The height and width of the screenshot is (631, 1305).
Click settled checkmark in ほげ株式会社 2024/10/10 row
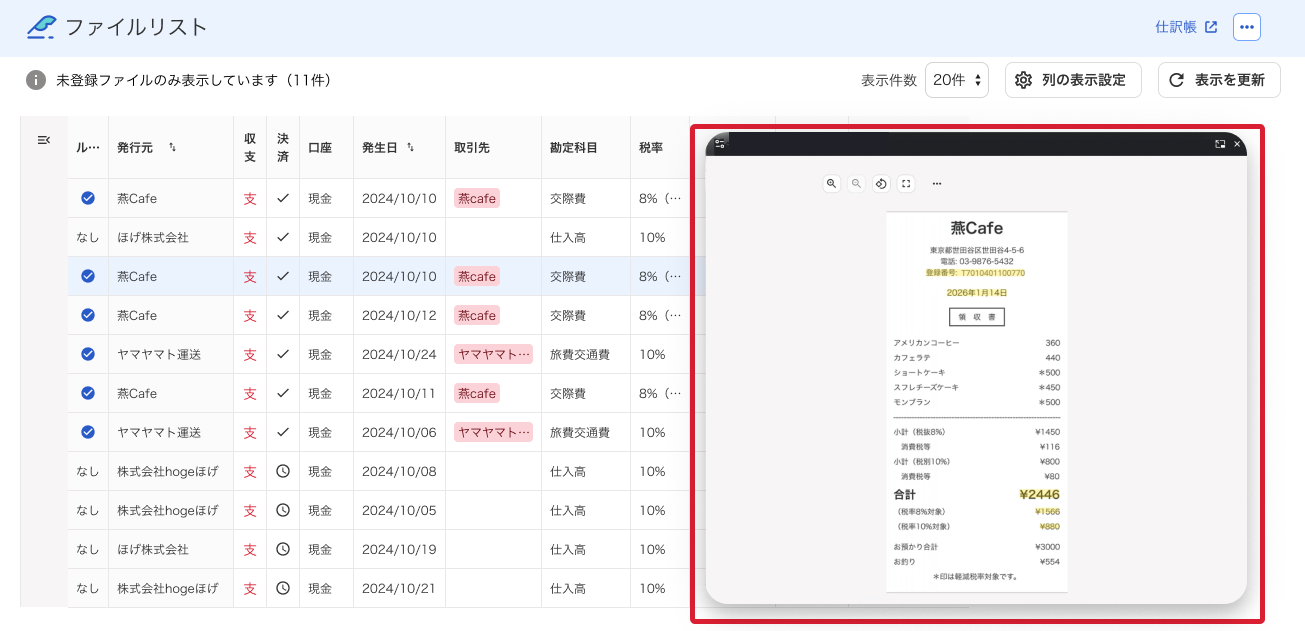click(x=283, y=237)
